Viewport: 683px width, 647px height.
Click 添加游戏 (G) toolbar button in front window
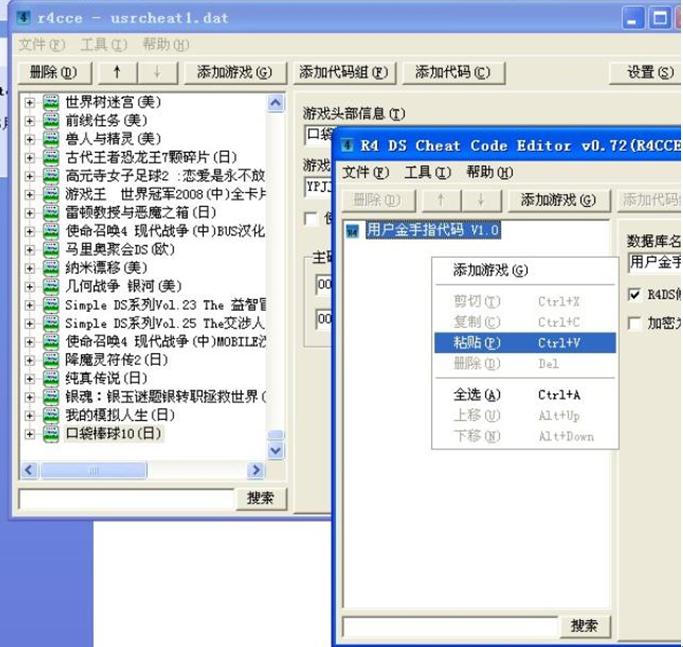pos(558,200)
